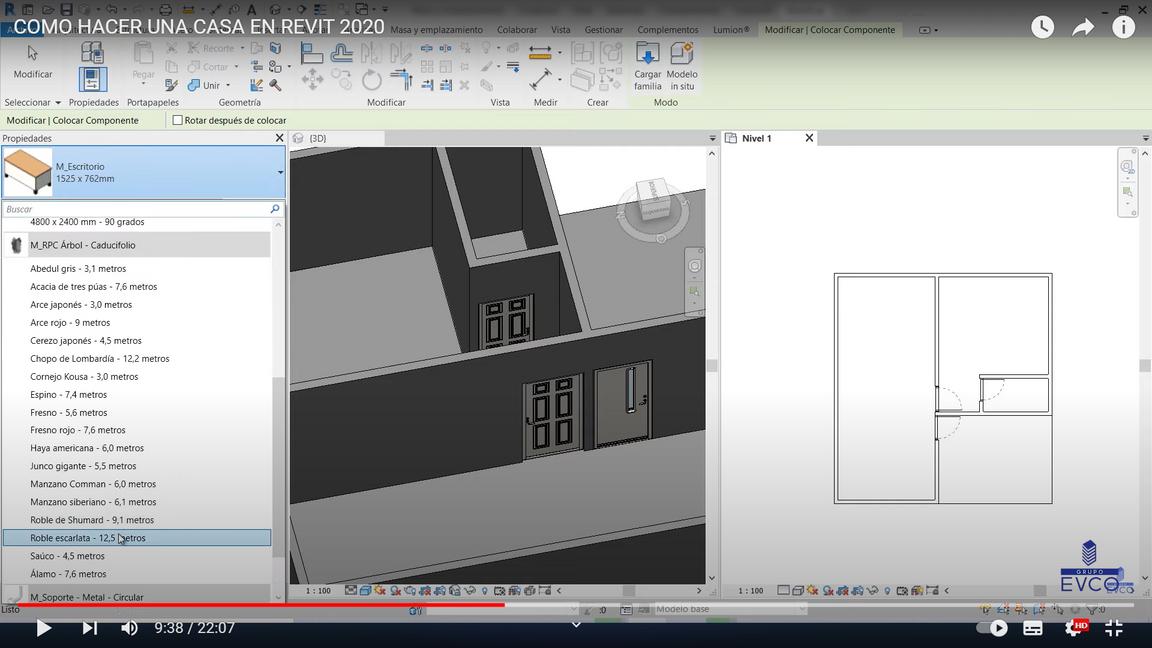The width and height of the screenshot is (1152, 648).
Task: Open the YouTube settings gear
Action: pyautogui.click(x=1074, y=628)
